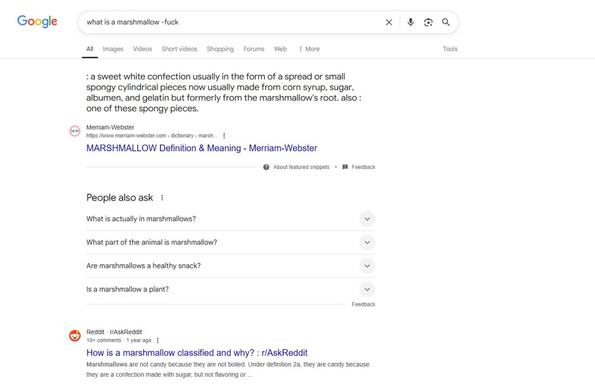
Task: Start voice search with microphone icon
Action: [410, 22]
